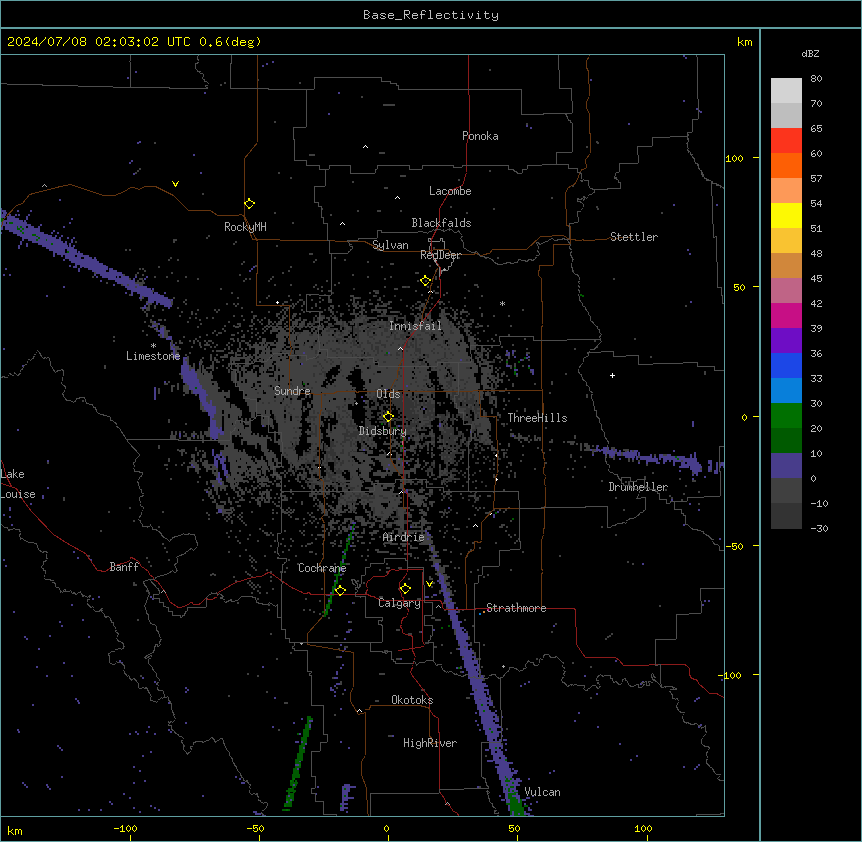This screenshot has width=862, height=842.
Task: Click the Ponoka city label
Action: 480,136
